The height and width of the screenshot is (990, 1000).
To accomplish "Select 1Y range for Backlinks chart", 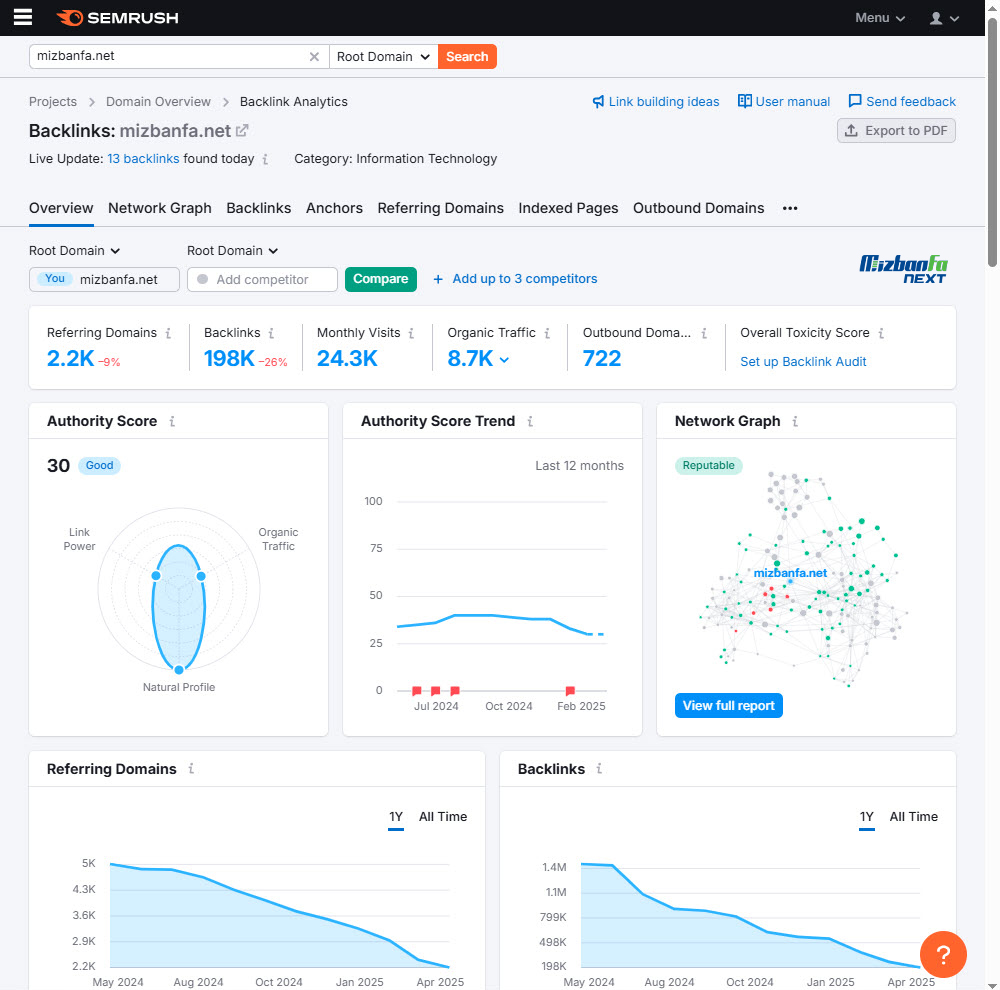I will tap(867, 817).
